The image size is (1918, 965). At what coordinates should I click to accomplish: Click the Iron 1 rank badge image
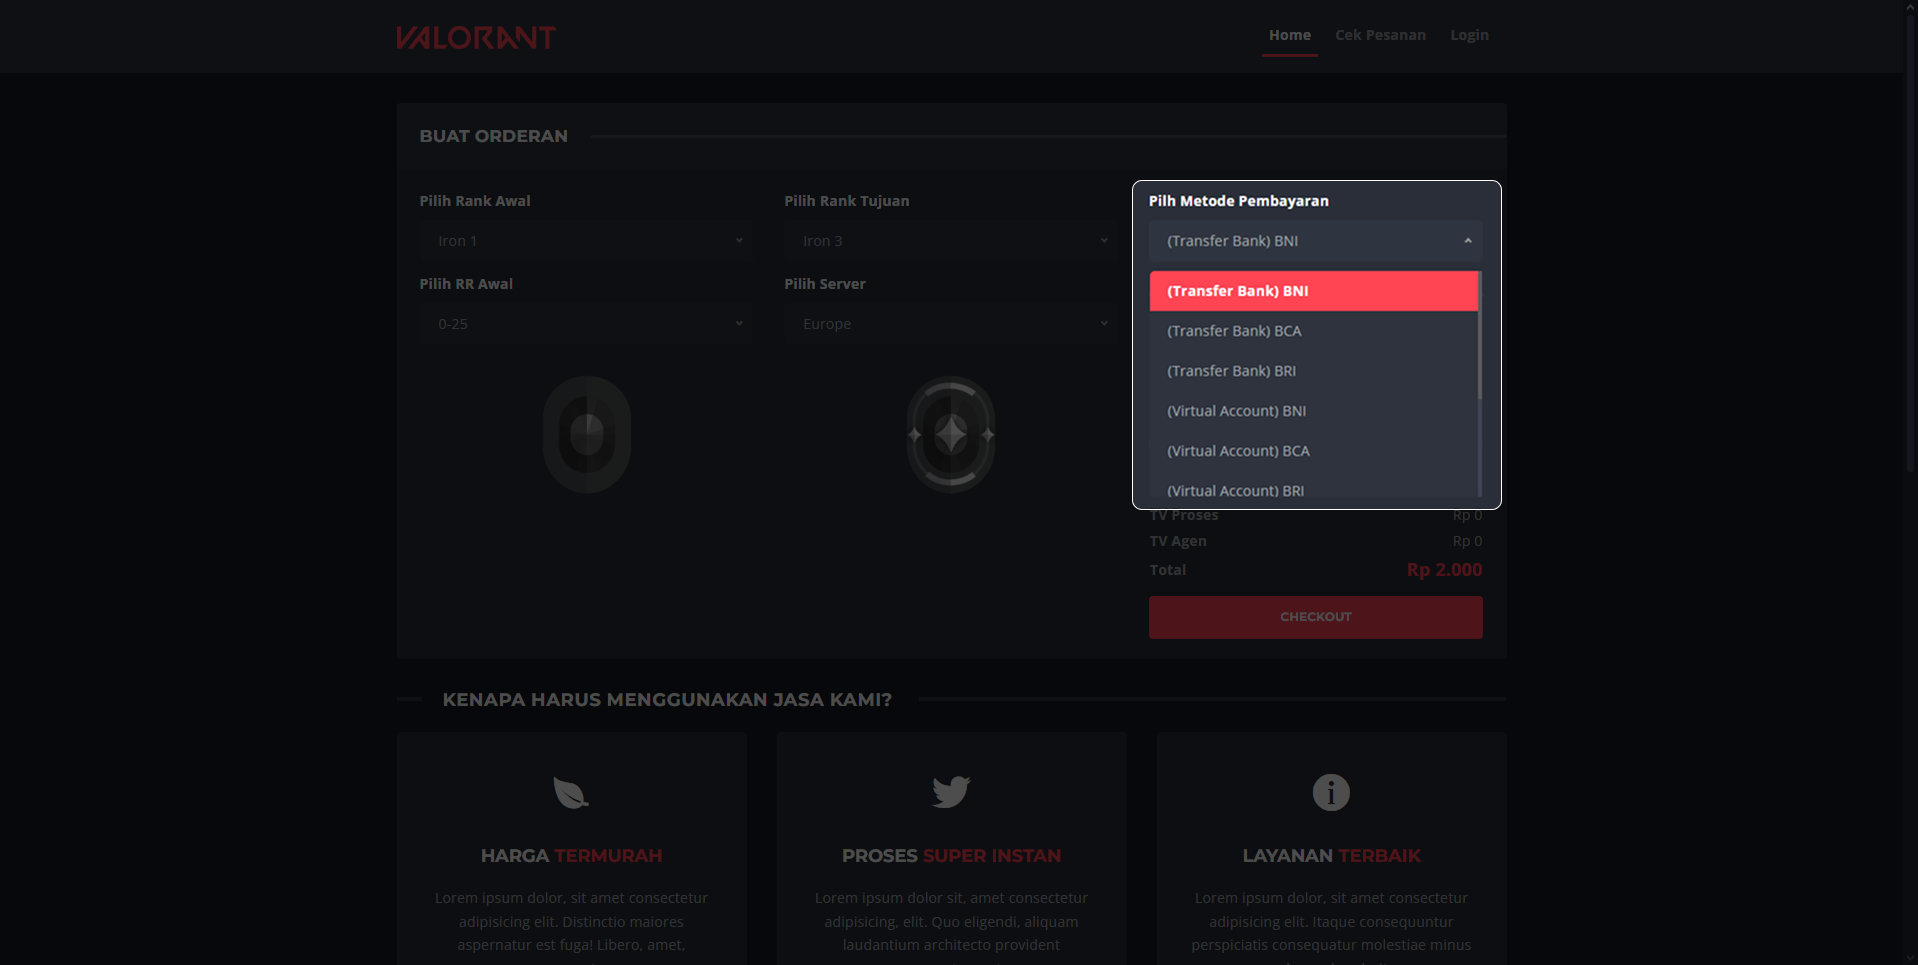click(x=587, y=434)
